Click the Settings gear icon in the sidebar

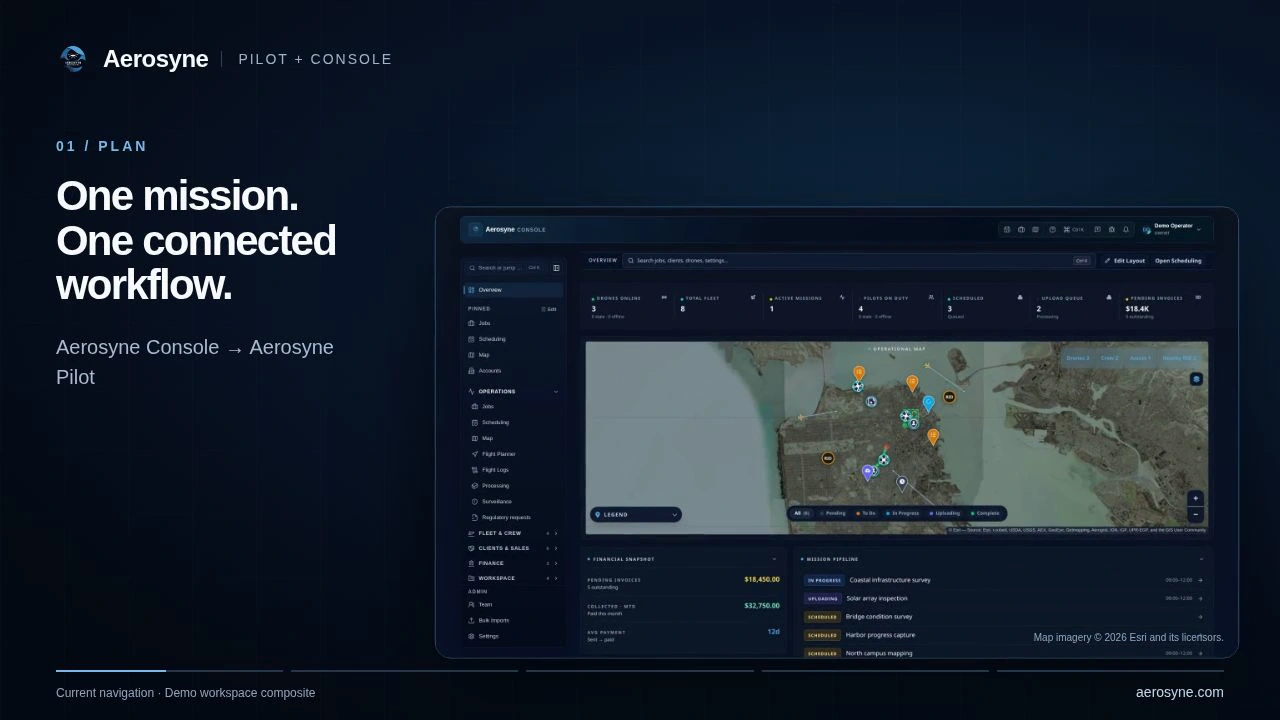[x=471, y=636]
